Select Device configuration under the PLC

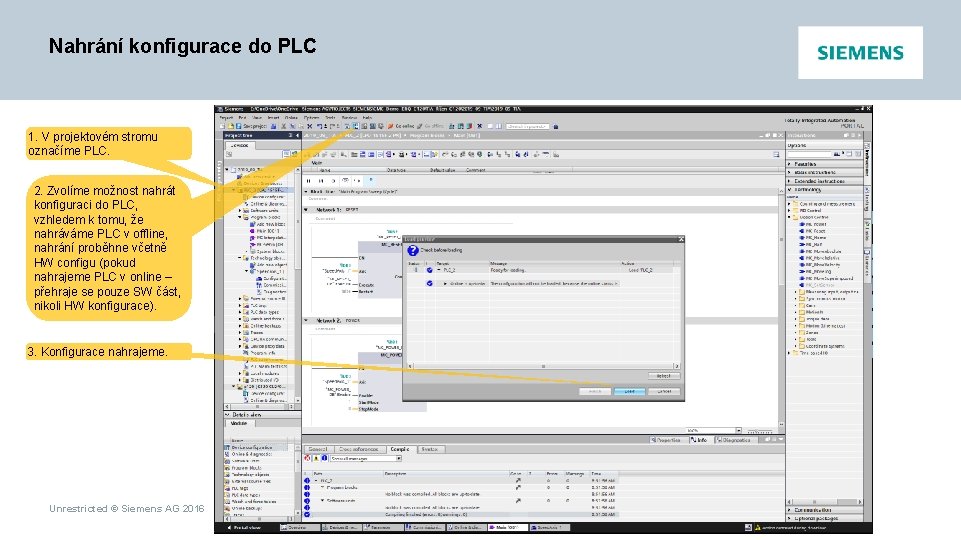pos(265,197)
